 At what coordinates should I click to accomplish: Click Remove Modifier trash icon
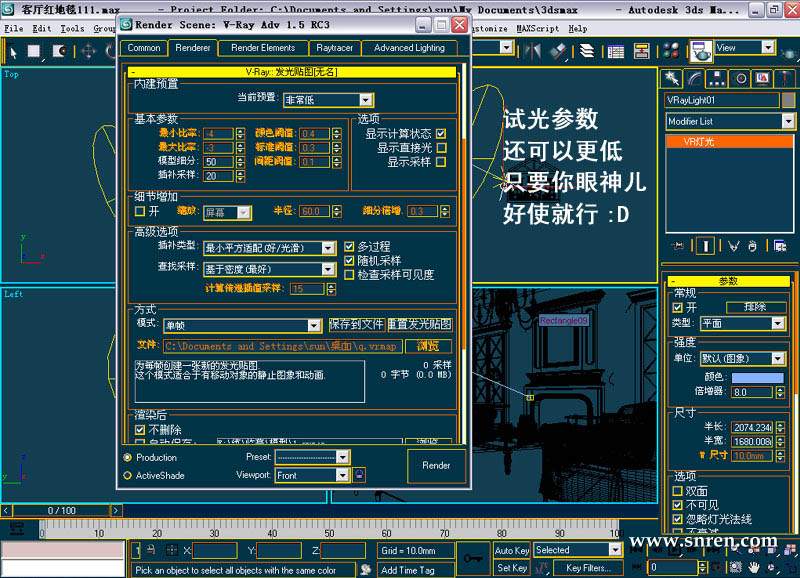(x=753, y=246)
